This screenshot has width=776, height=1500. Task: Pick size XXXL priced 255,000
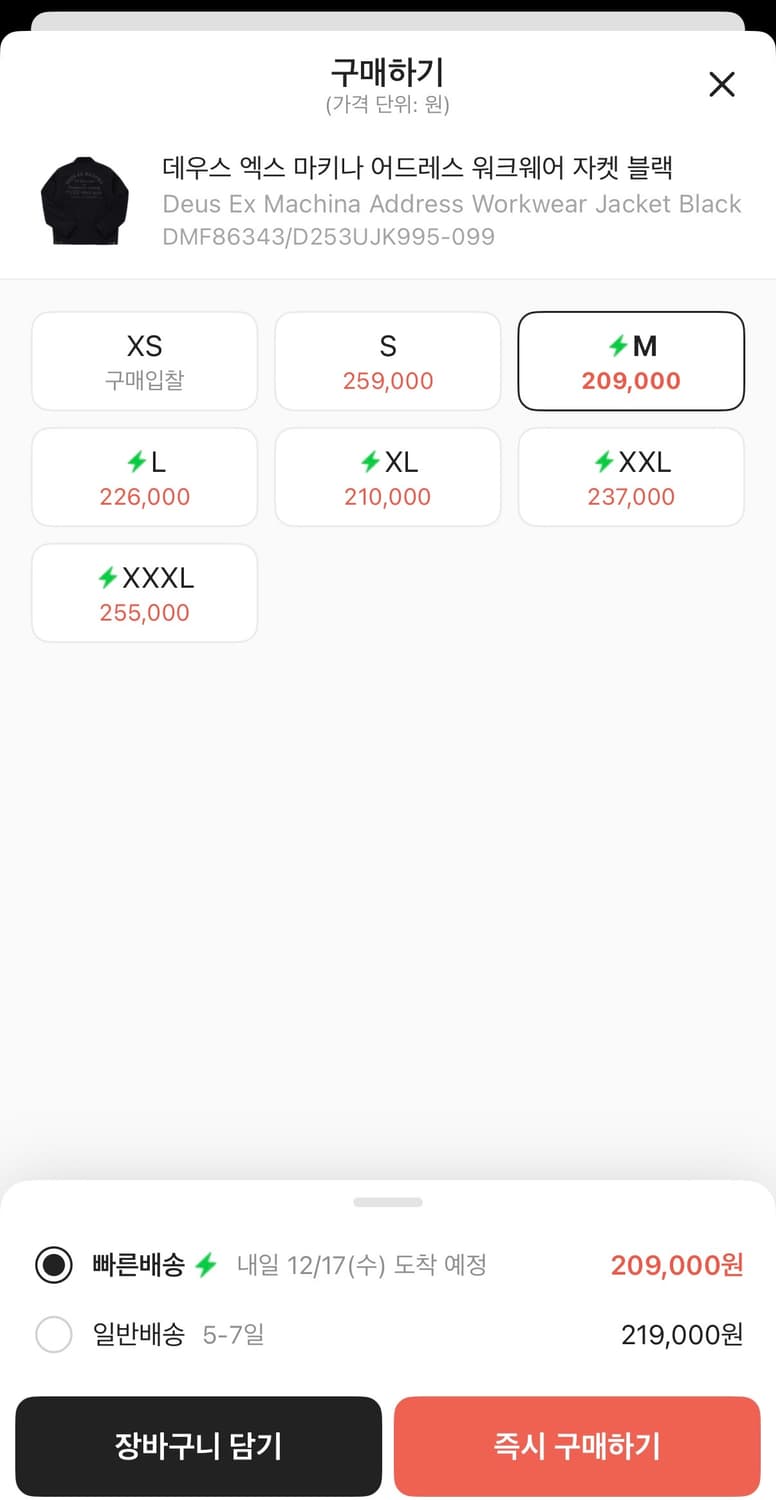click(145, 593)
